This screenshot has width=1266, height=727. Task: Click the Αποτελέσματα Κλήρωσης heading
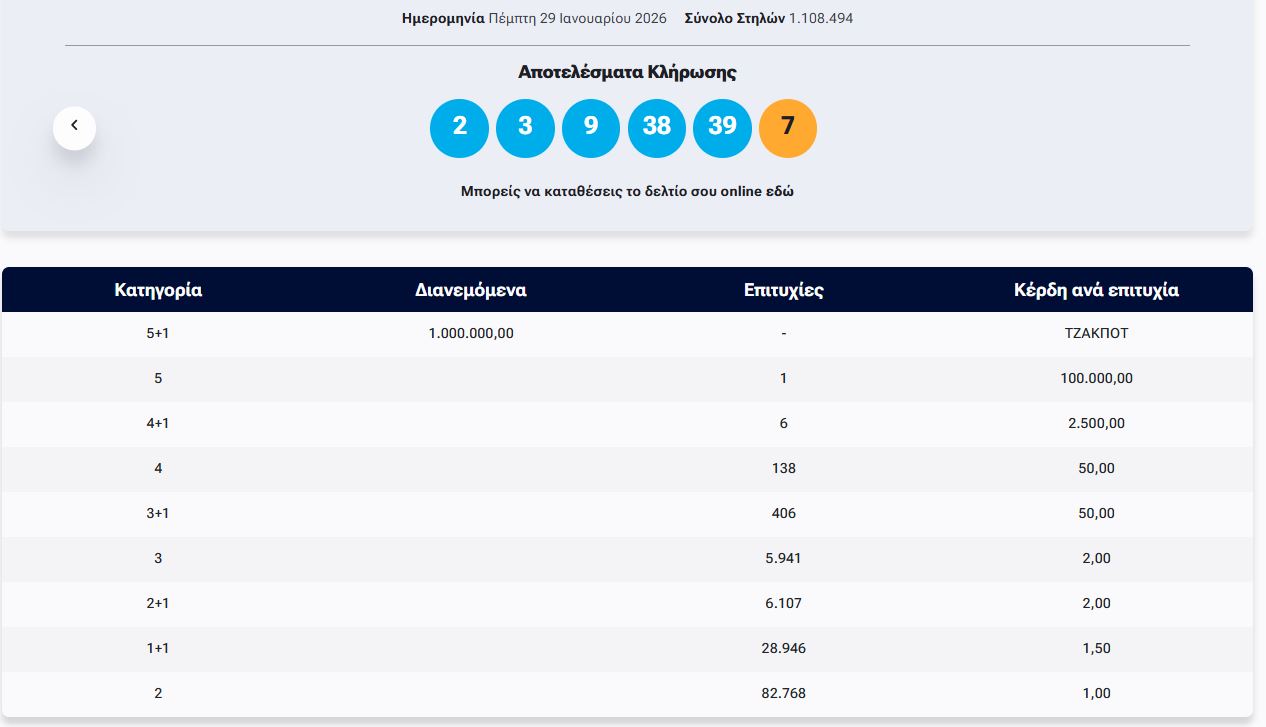pyautogui.click(x=627, y=72)
